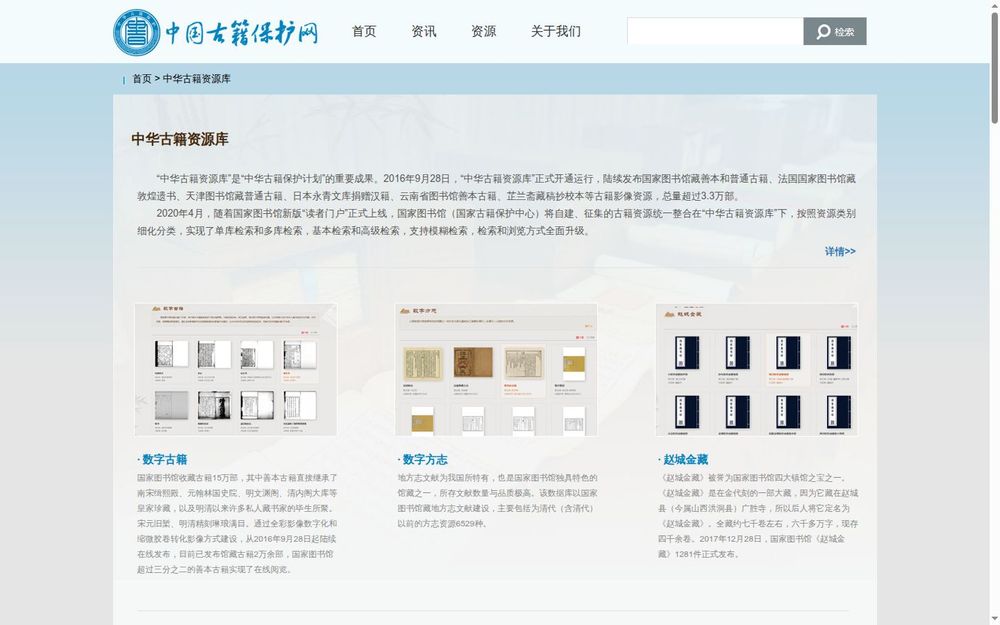Click inside the search input box

(713, 32)
